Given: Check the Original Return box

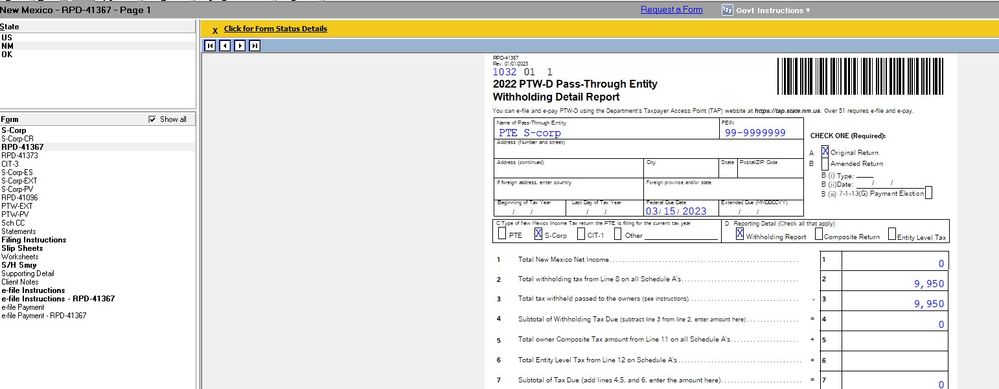Looking at the screenshot, I should pyautogui.click(x=825, y=152).
